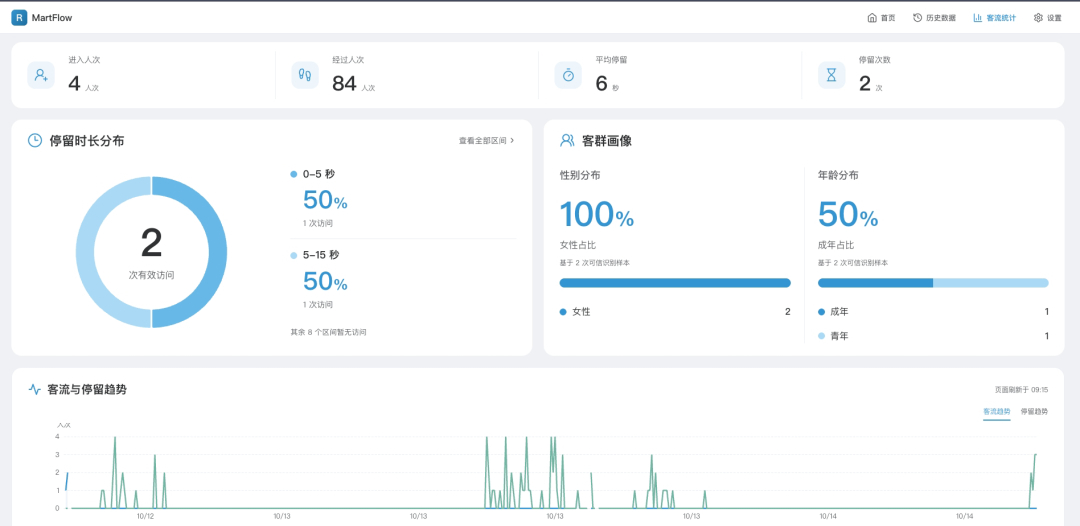Click the chevron next to 查看全部区间
Screen dimensions: 1080x526
(x=512, y=140)
